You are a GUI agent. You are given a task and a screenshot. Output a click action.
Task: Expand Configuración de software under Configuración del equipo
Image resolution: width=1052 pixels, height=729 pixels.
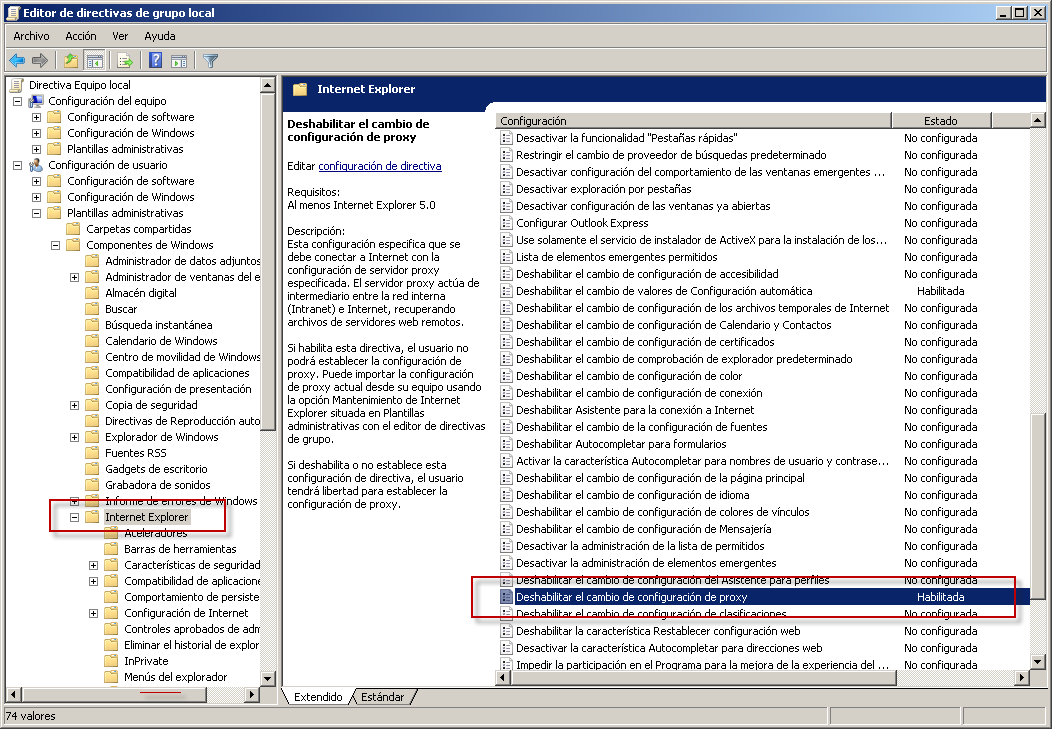click(36, 117)
